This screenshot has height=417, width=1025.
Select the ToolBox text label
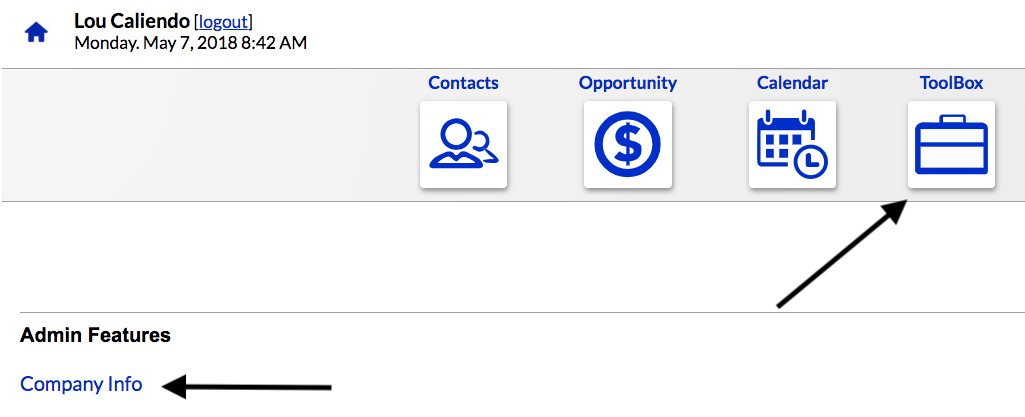point(951,83)
